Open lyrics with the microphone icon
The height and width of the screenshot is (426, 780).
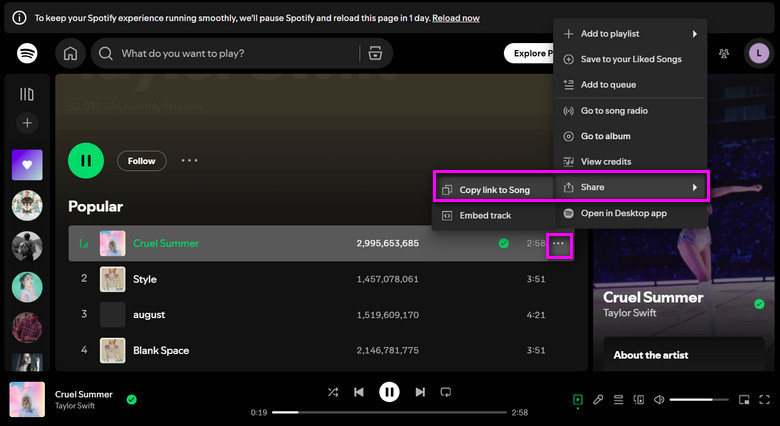[598, 399]
